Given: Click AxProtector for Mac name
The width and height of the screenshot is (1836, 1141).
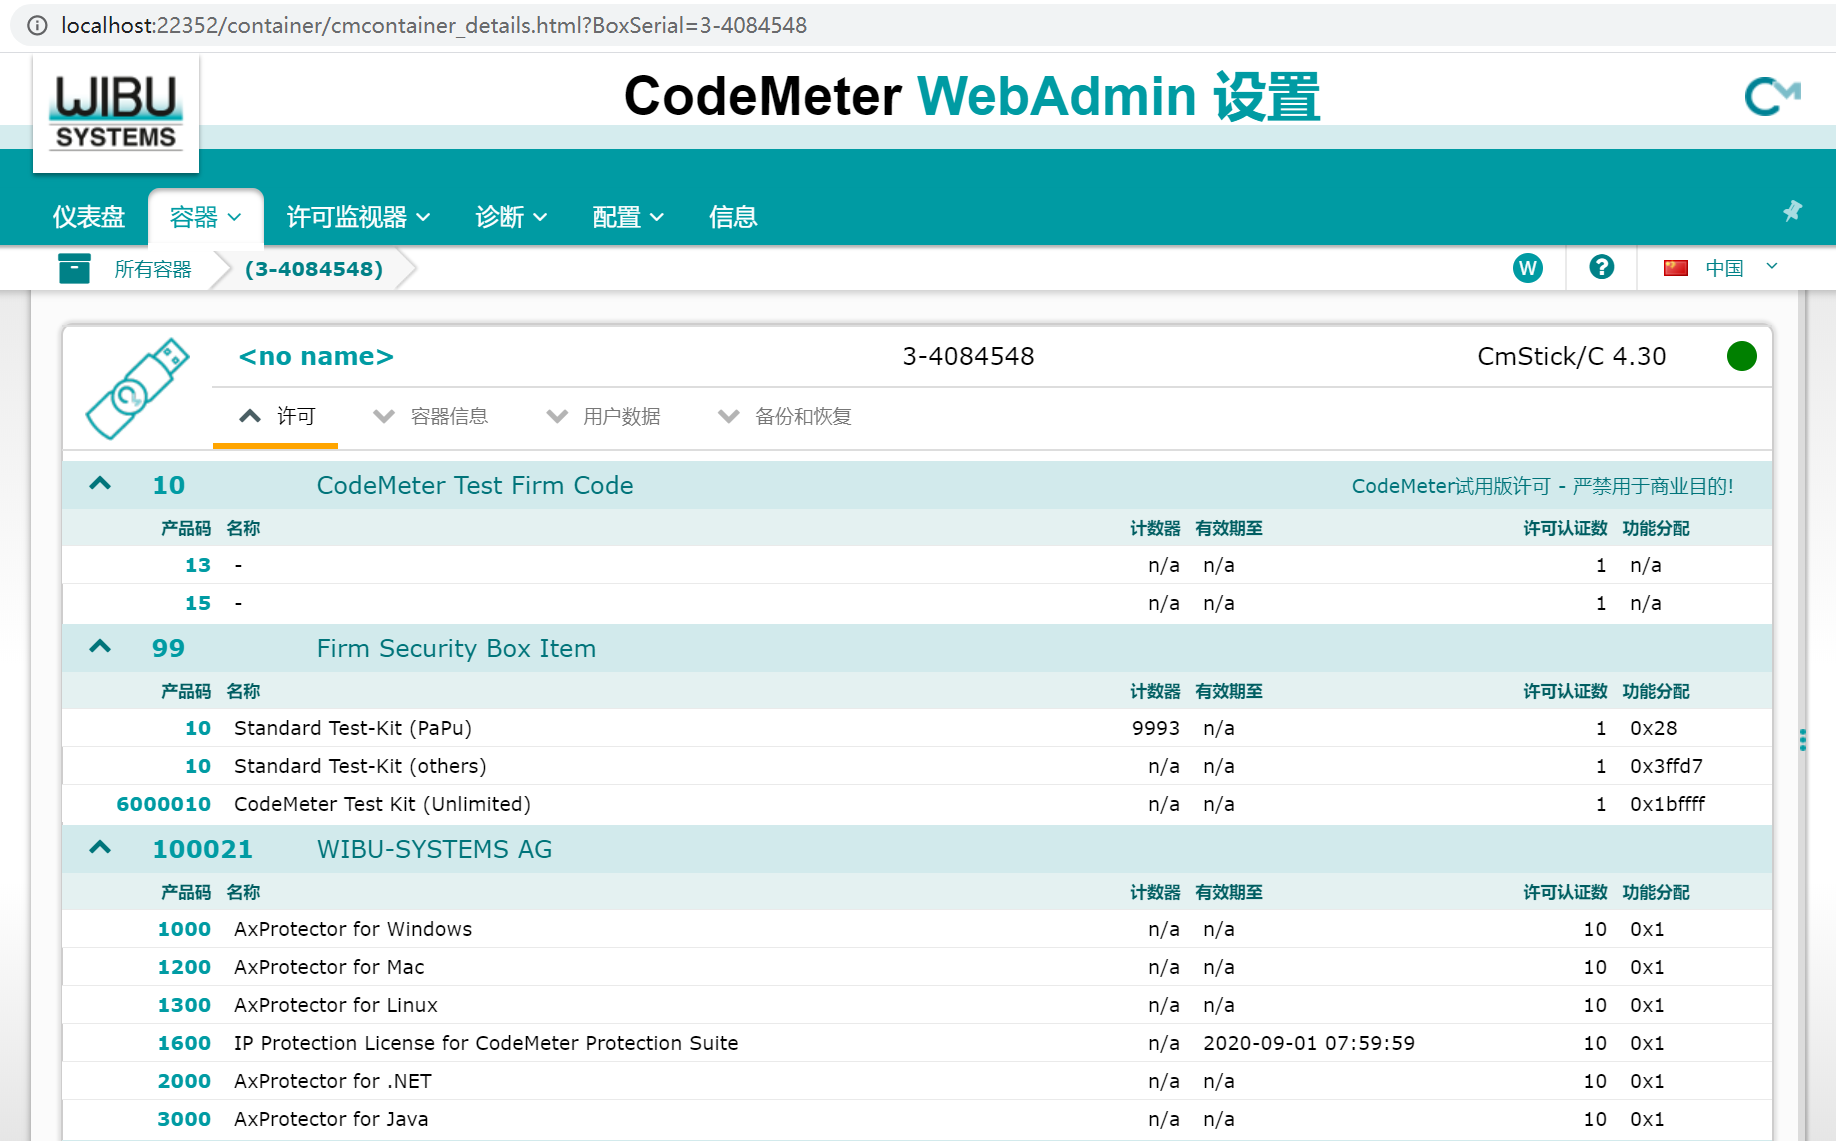Looking at the screenshot, I should (x=329, y=967).
